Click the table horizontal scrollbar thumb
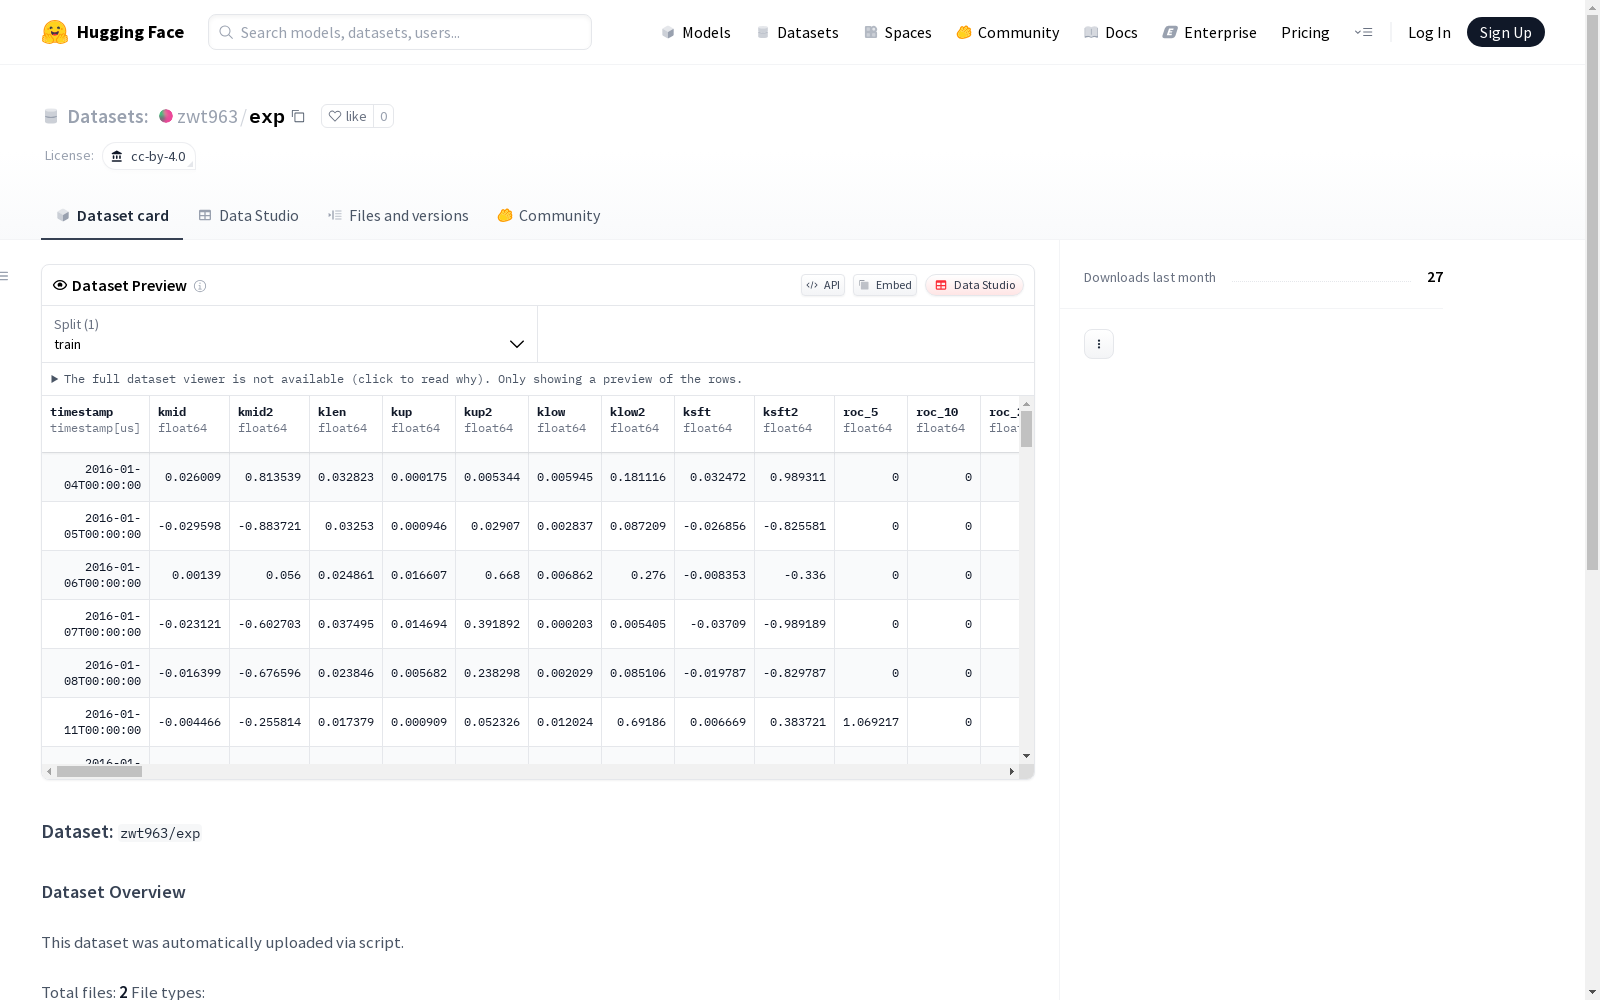1600x1000 pixels. coord(99,771)
